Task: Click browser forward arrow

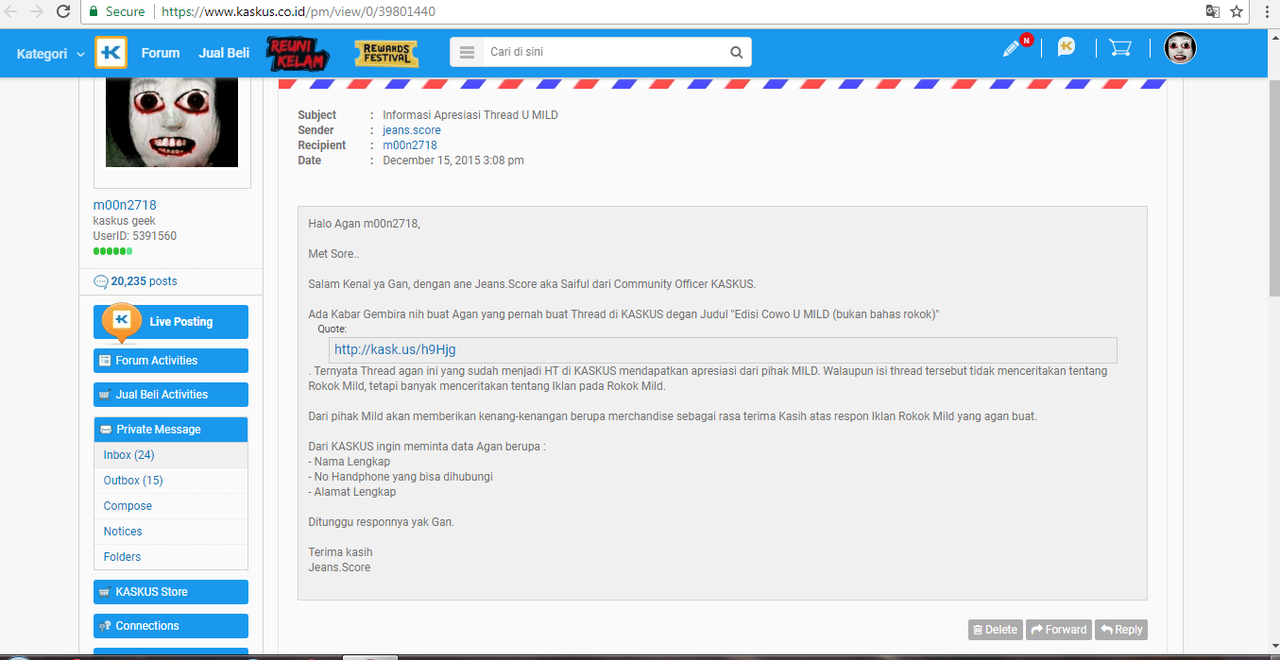Action: (x=37, y=12)
